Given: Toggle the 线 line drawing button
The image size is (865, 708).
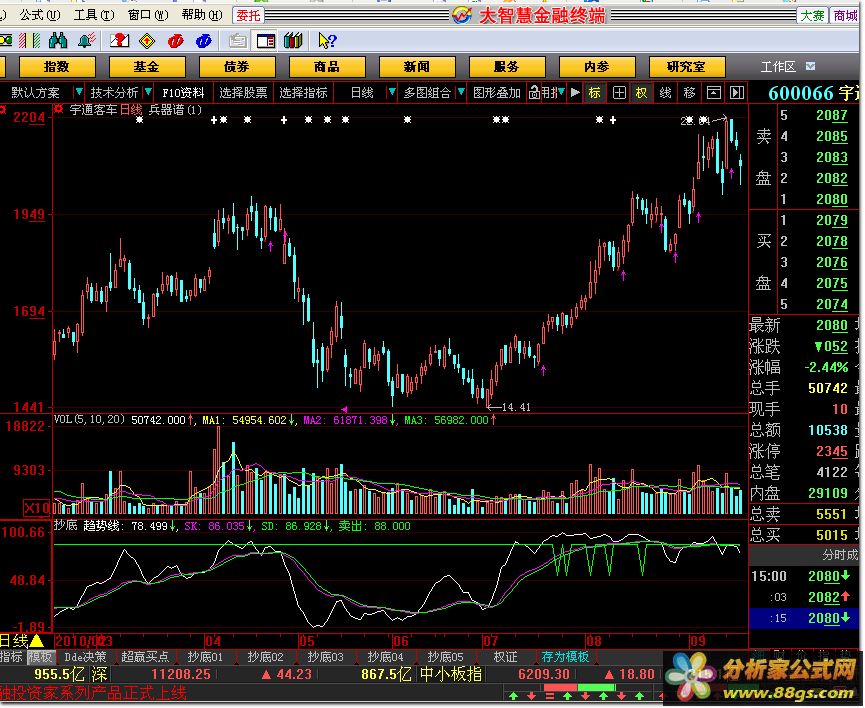Looking at the screenshot, I should pyautogui.click(x=665, y=93).
